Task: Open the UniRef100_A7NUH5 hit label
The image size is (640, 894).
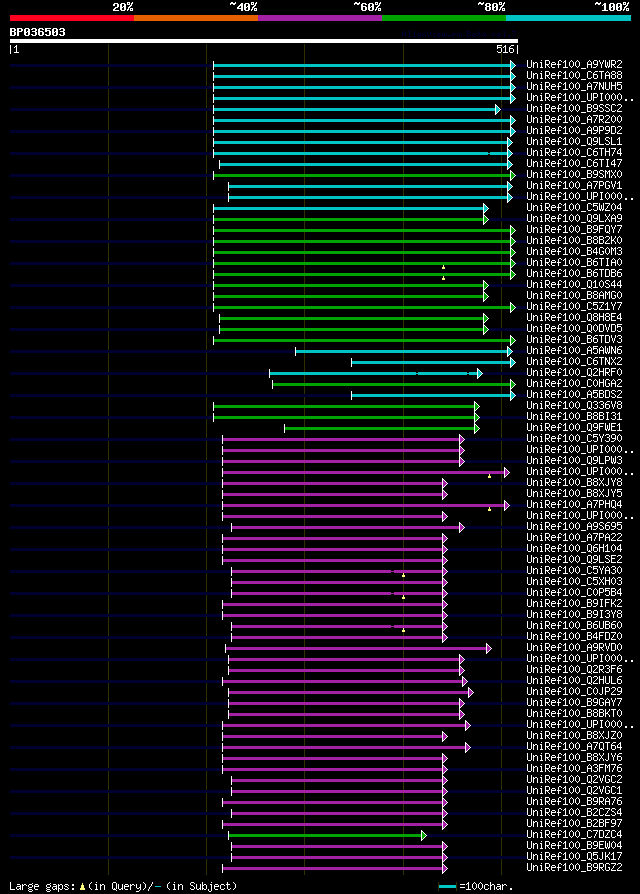Action: click(574, 87)
